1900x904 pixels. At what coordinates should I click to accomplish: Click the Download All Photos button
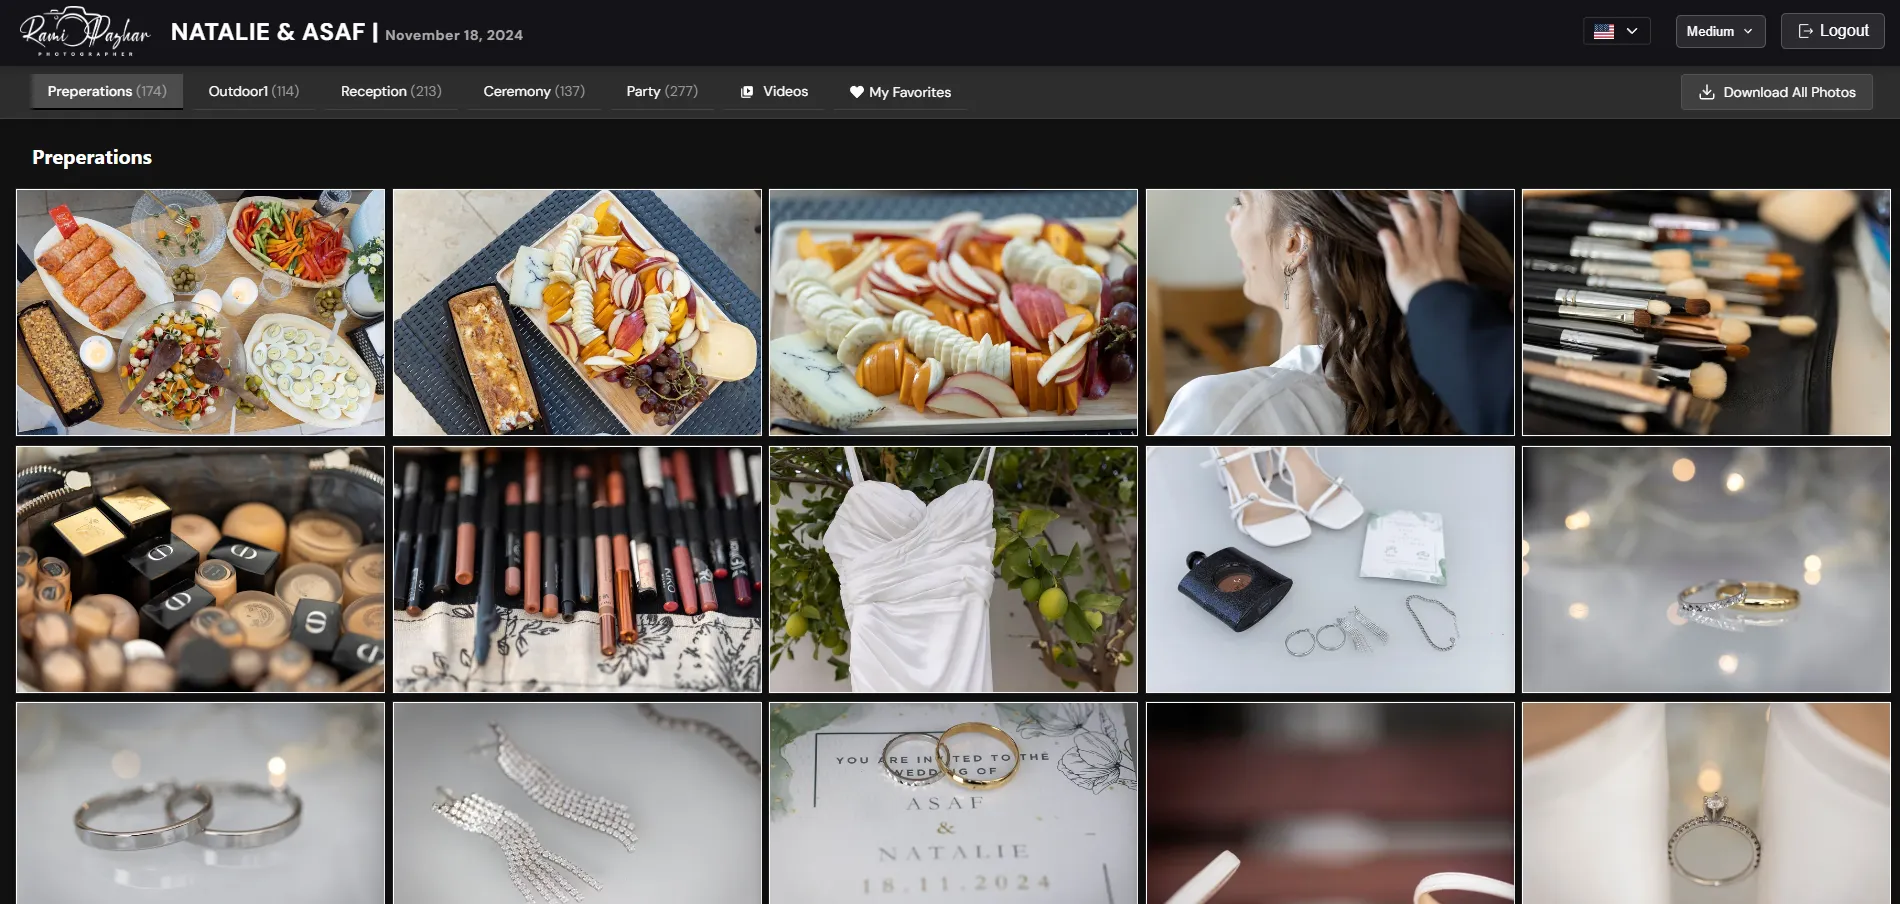[x=1776, y=91]
